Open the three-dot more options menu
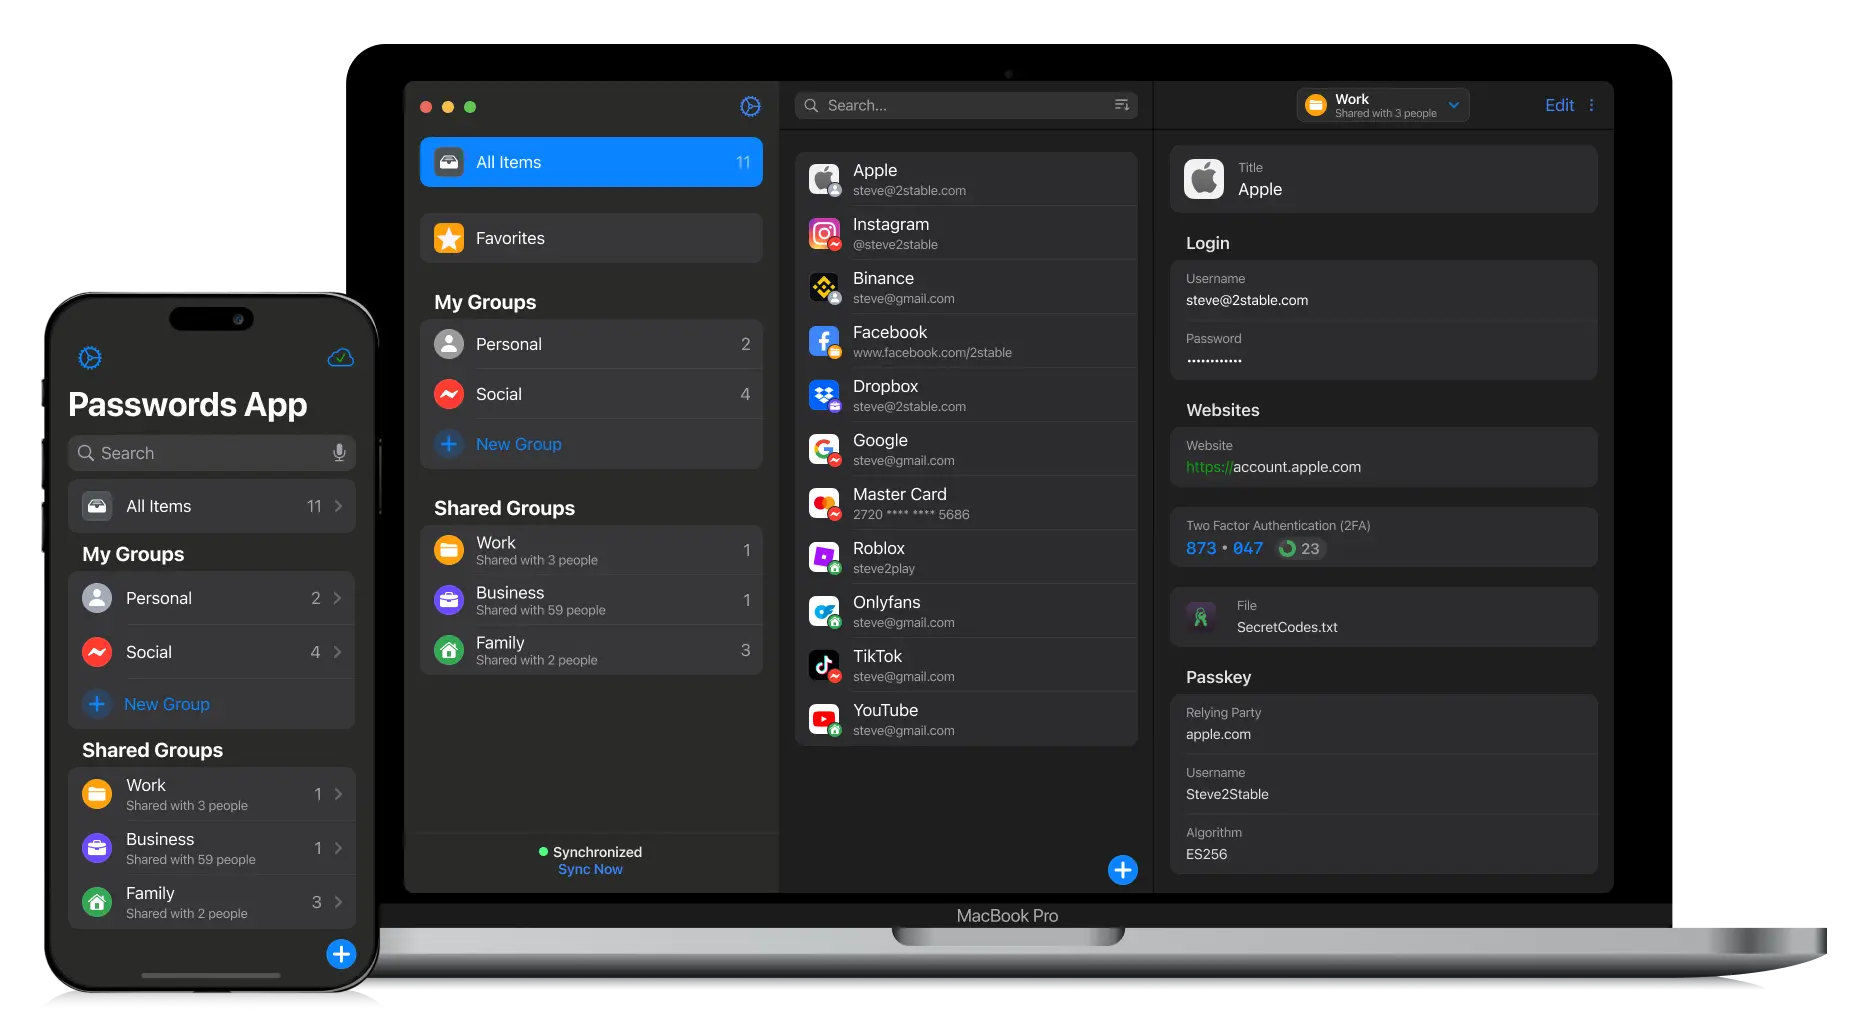 [1591, 105]
